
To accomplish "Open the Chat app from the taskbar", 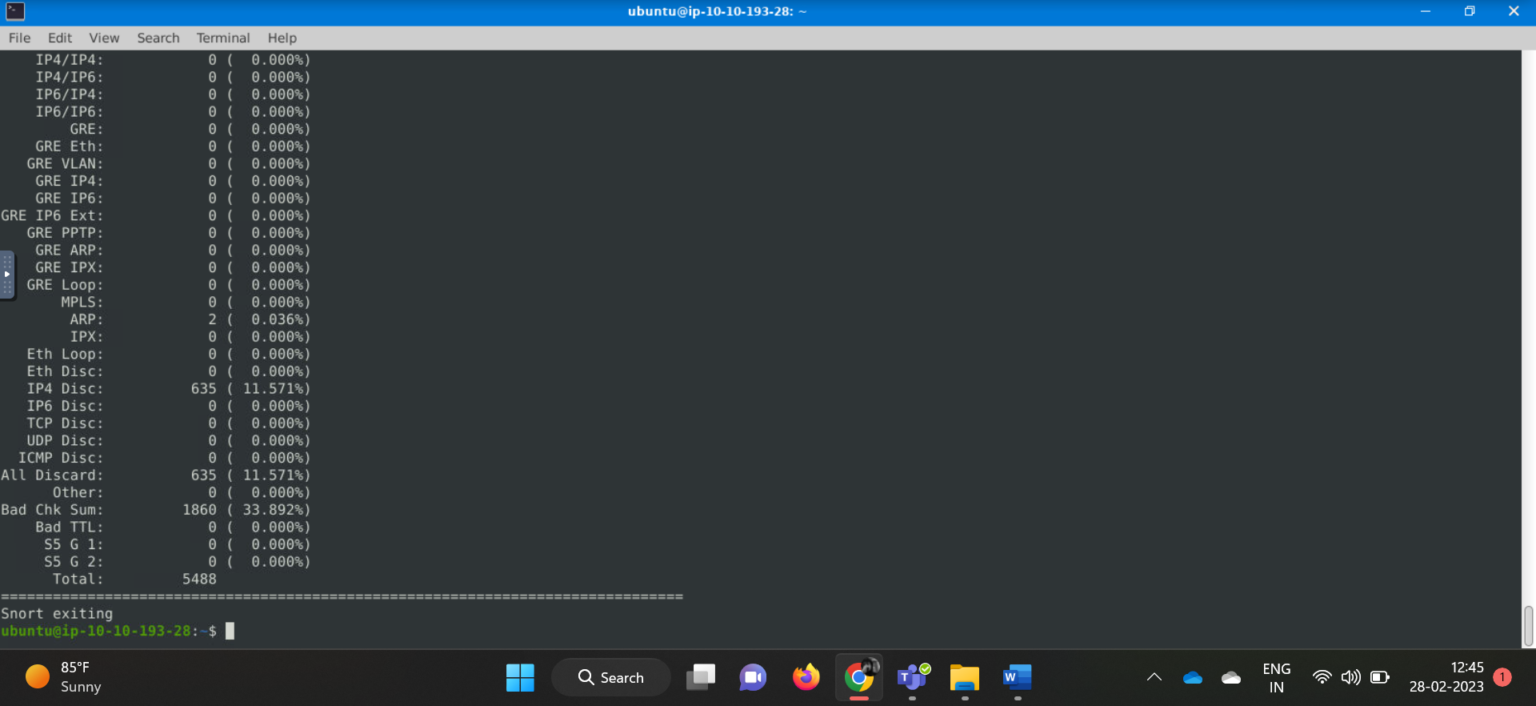I will coord(752,677).
